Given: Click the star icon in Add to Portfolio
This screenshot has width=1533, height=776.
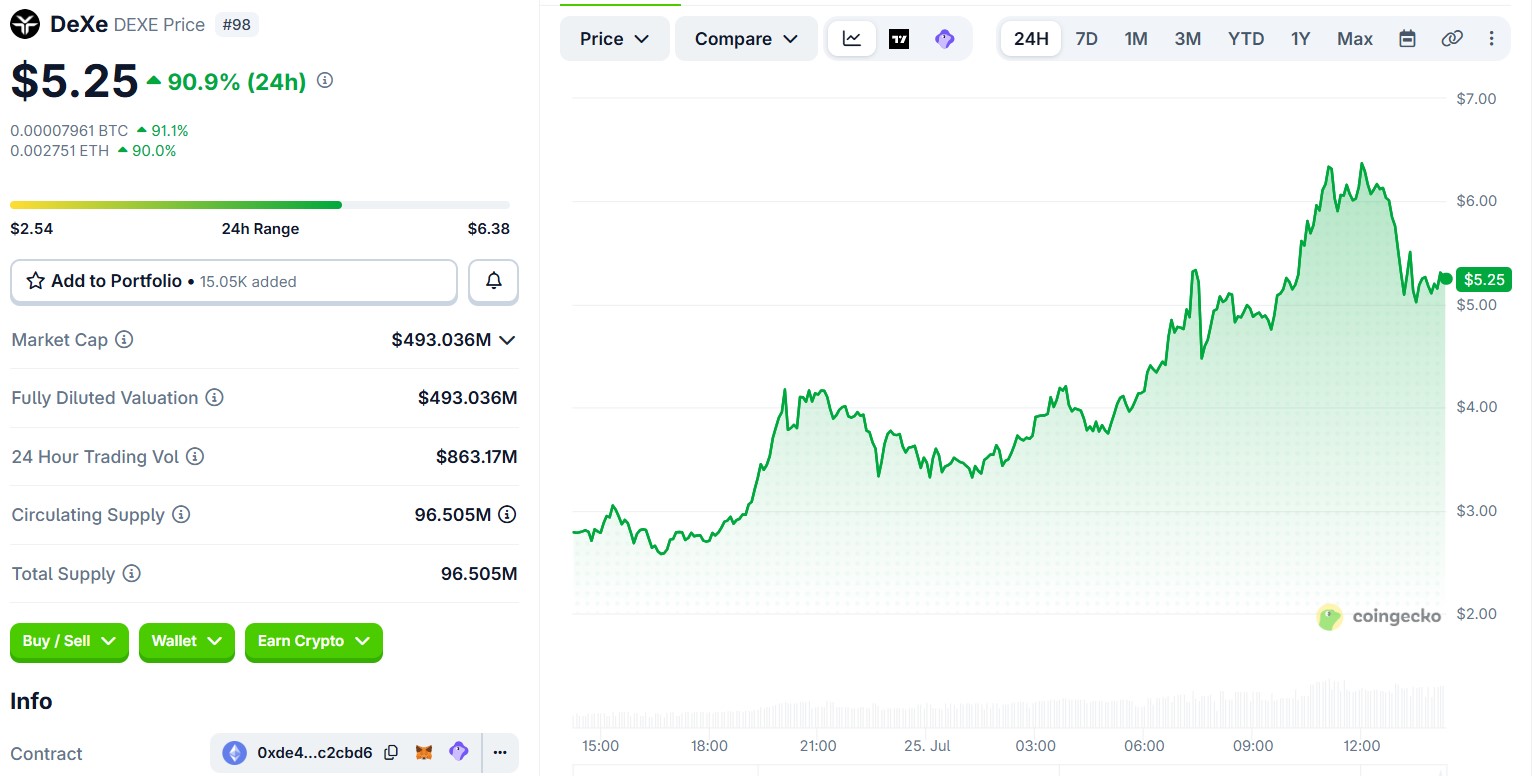Looking at the screenshot, I should pyautogui.click(x=35, y=281).
